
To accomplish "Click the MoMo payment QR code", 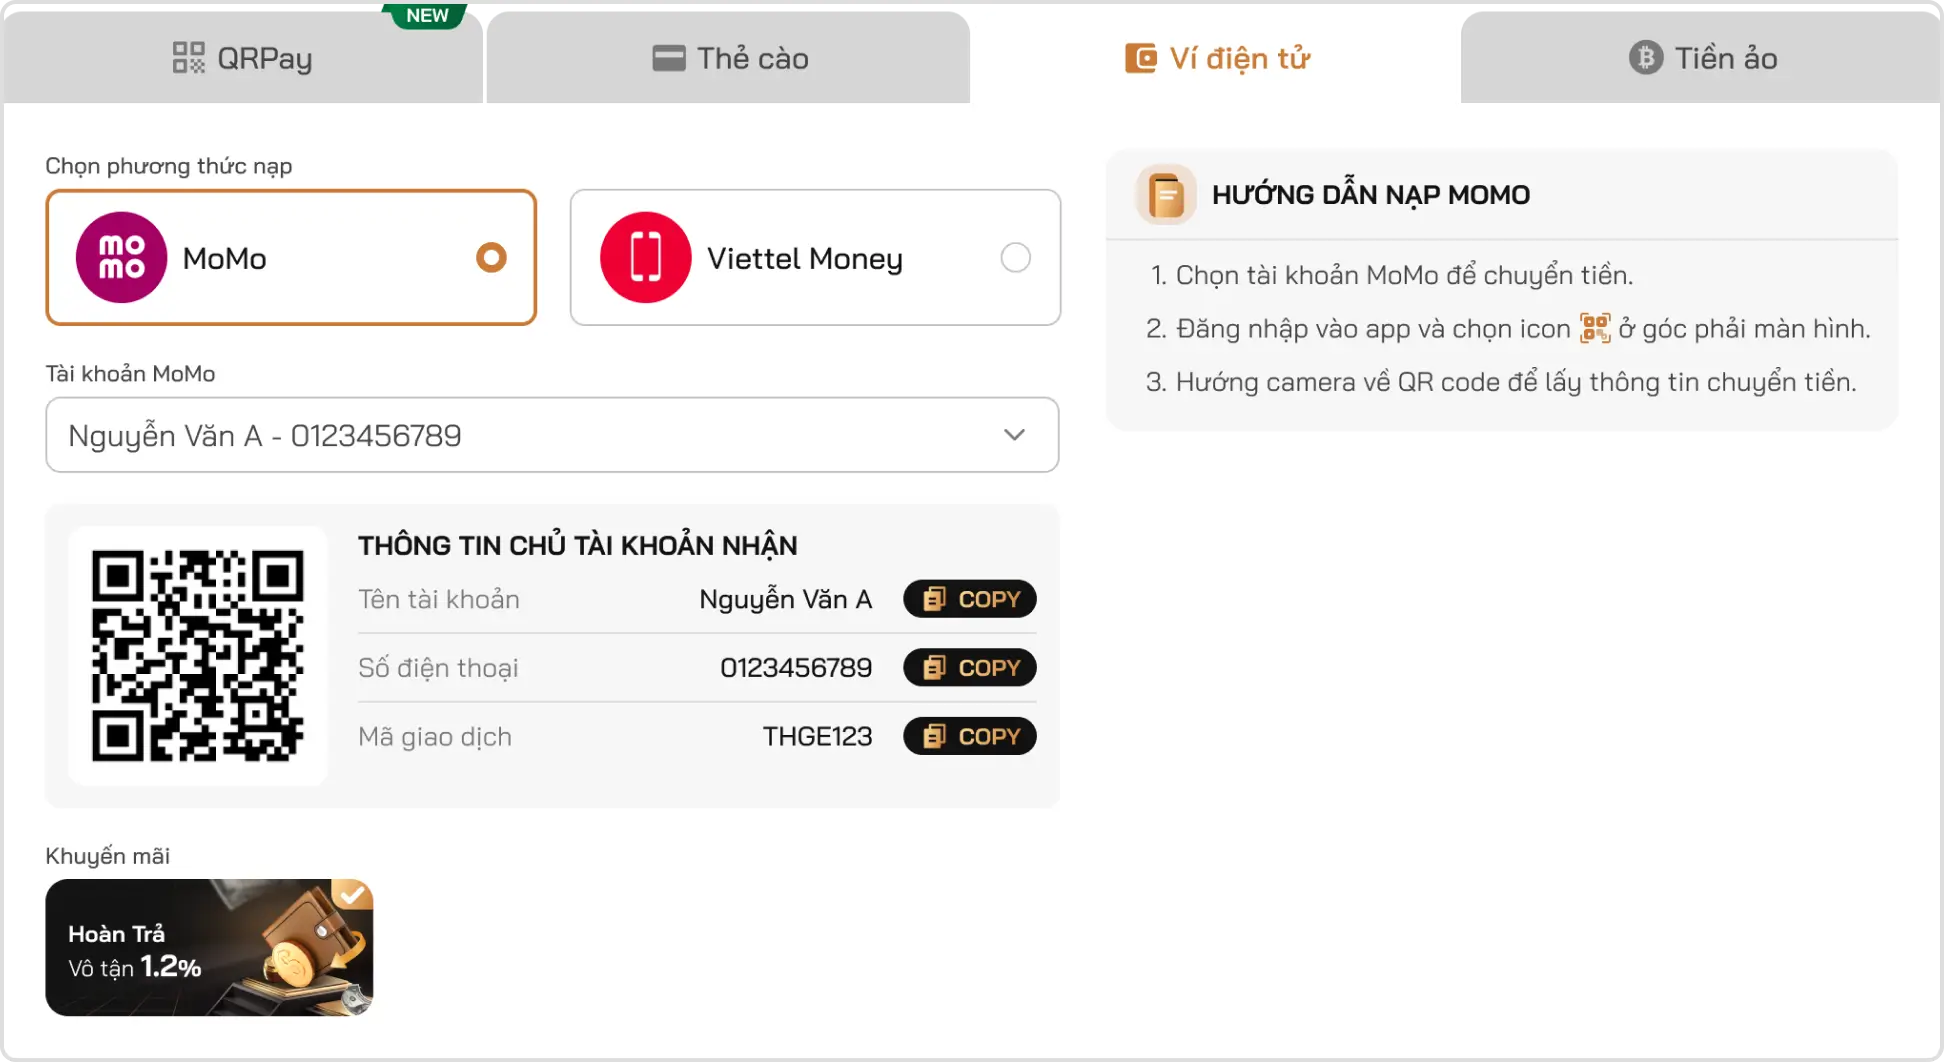I will 198,655.
